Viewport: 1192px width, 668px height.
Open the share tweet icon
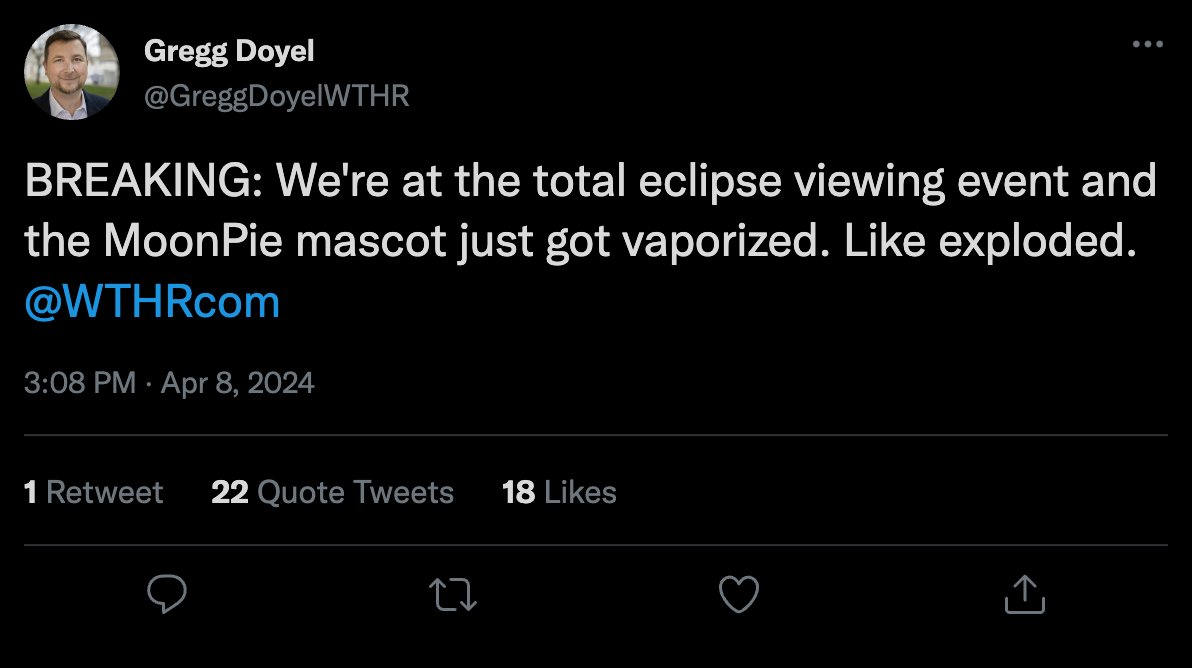point(1025,593)
